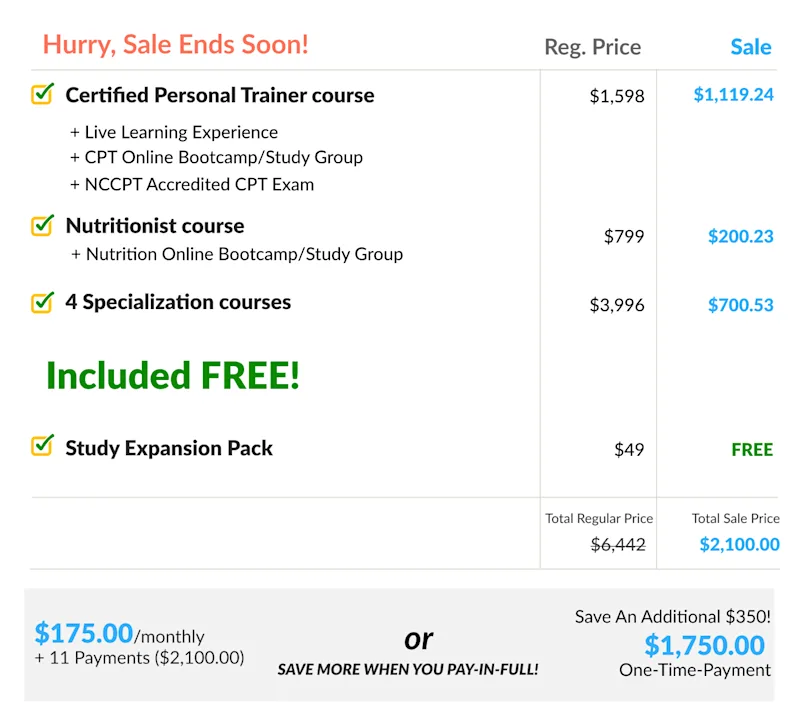Click Nutrition Online Bootcamp/Study Group item
This screenshot has height=717, width=800.
[x=237, y=254]
